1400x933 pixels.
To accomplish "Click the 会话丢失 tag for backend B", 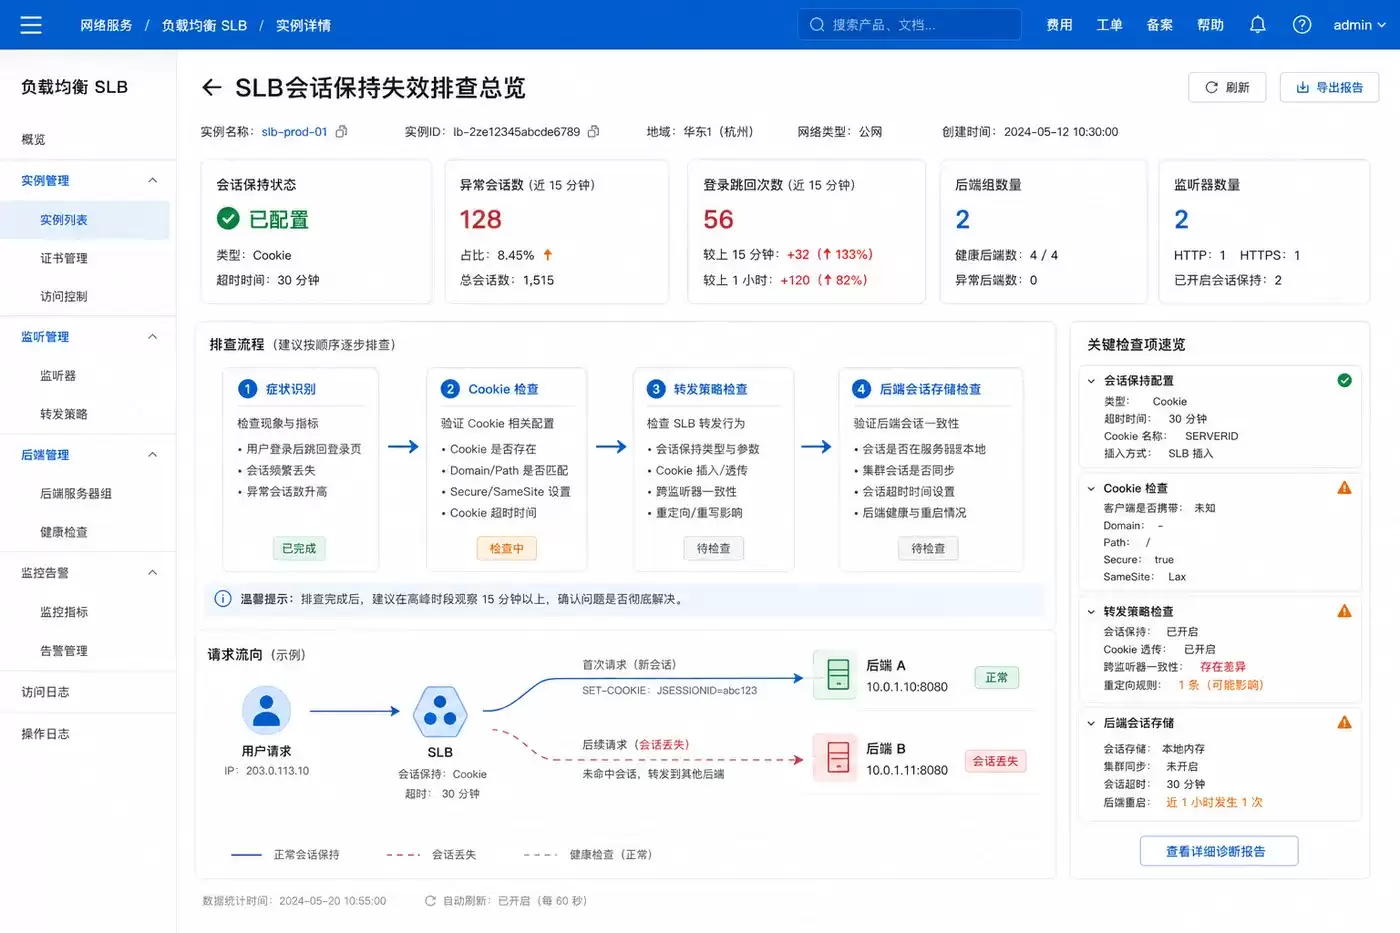I will point(995,761).
